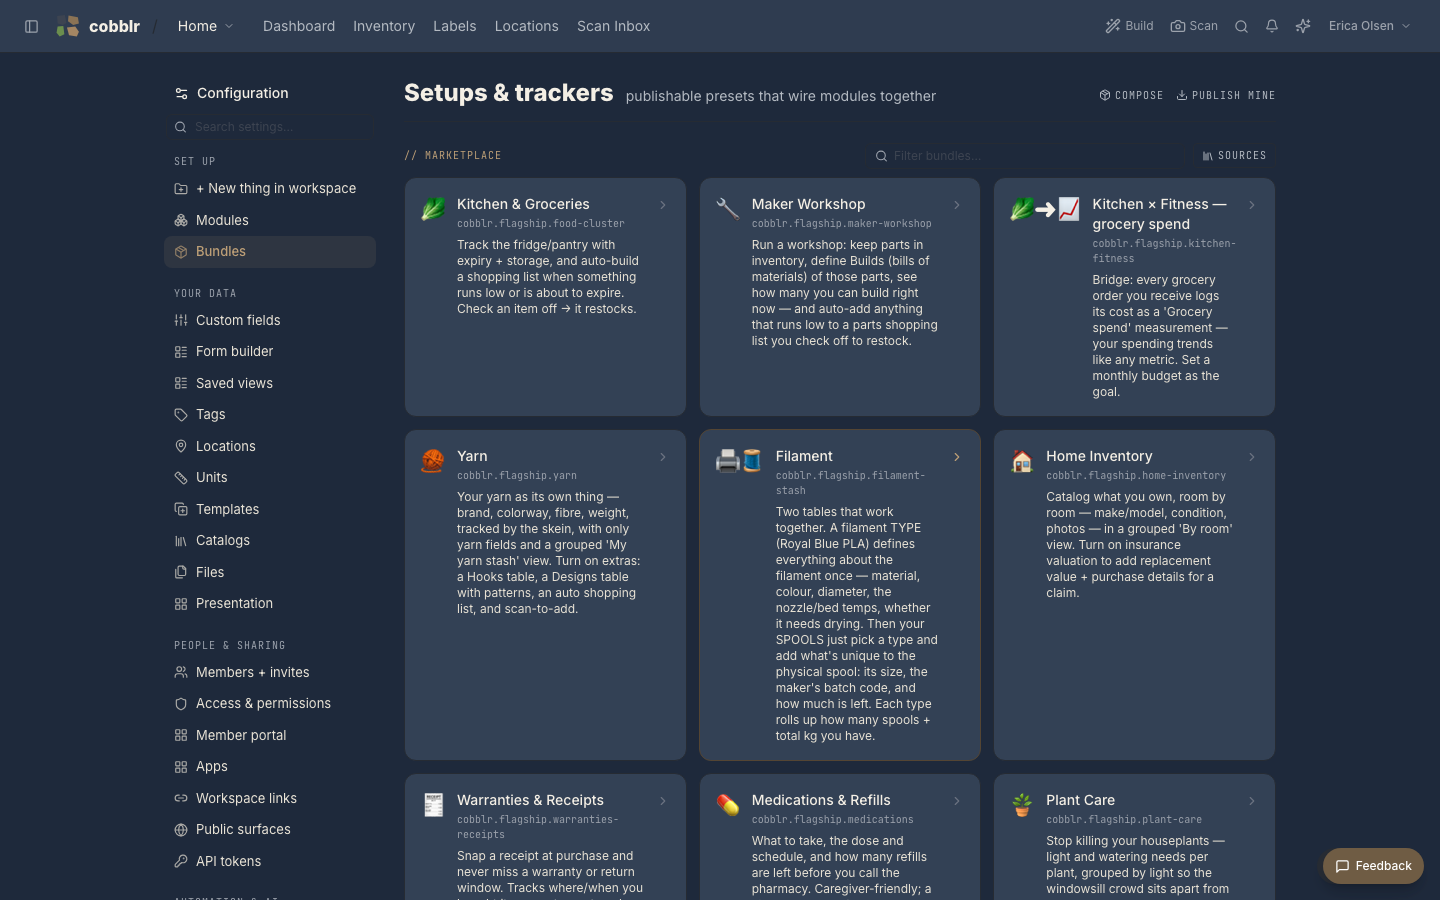Expand Maker Workshop chevron
This screenshot has height=900, width=1440.
(957, 205)
